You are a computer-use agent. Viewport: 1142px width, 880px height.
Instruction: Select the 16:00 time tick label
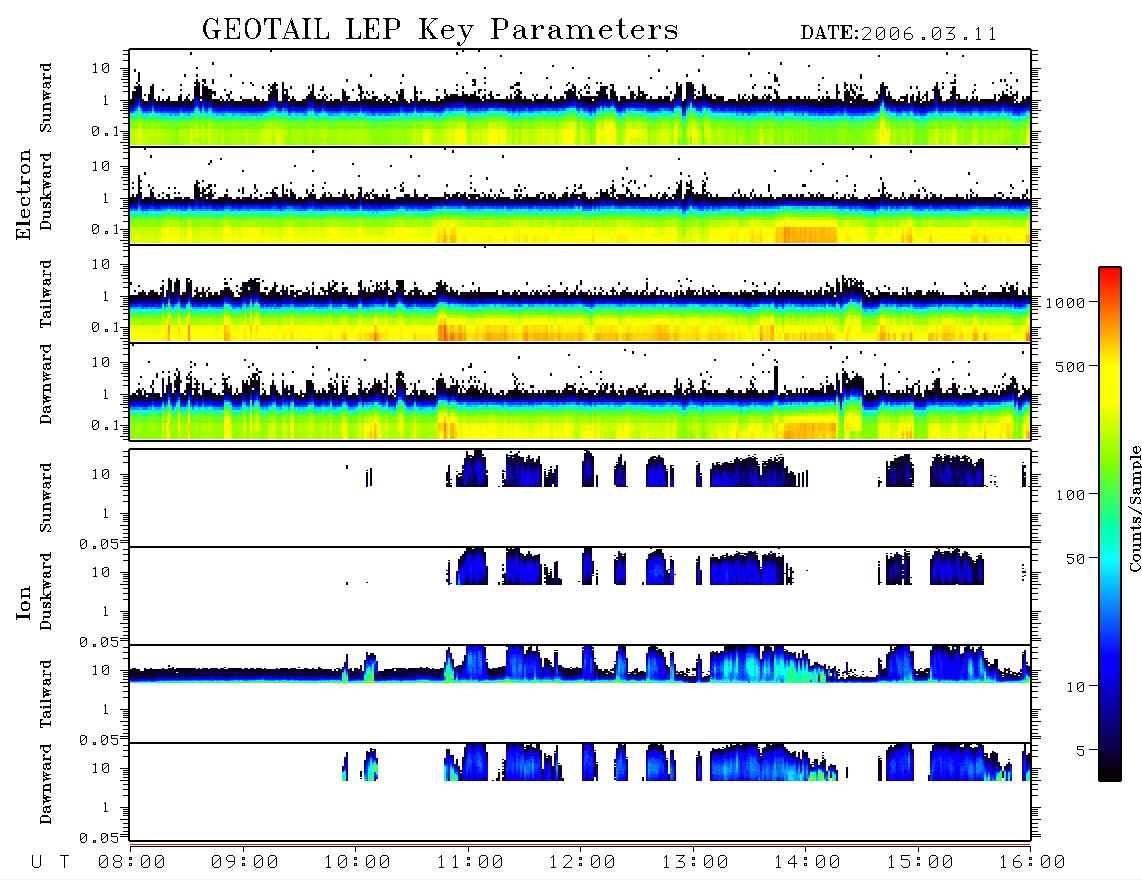(x=1031, y=863)
